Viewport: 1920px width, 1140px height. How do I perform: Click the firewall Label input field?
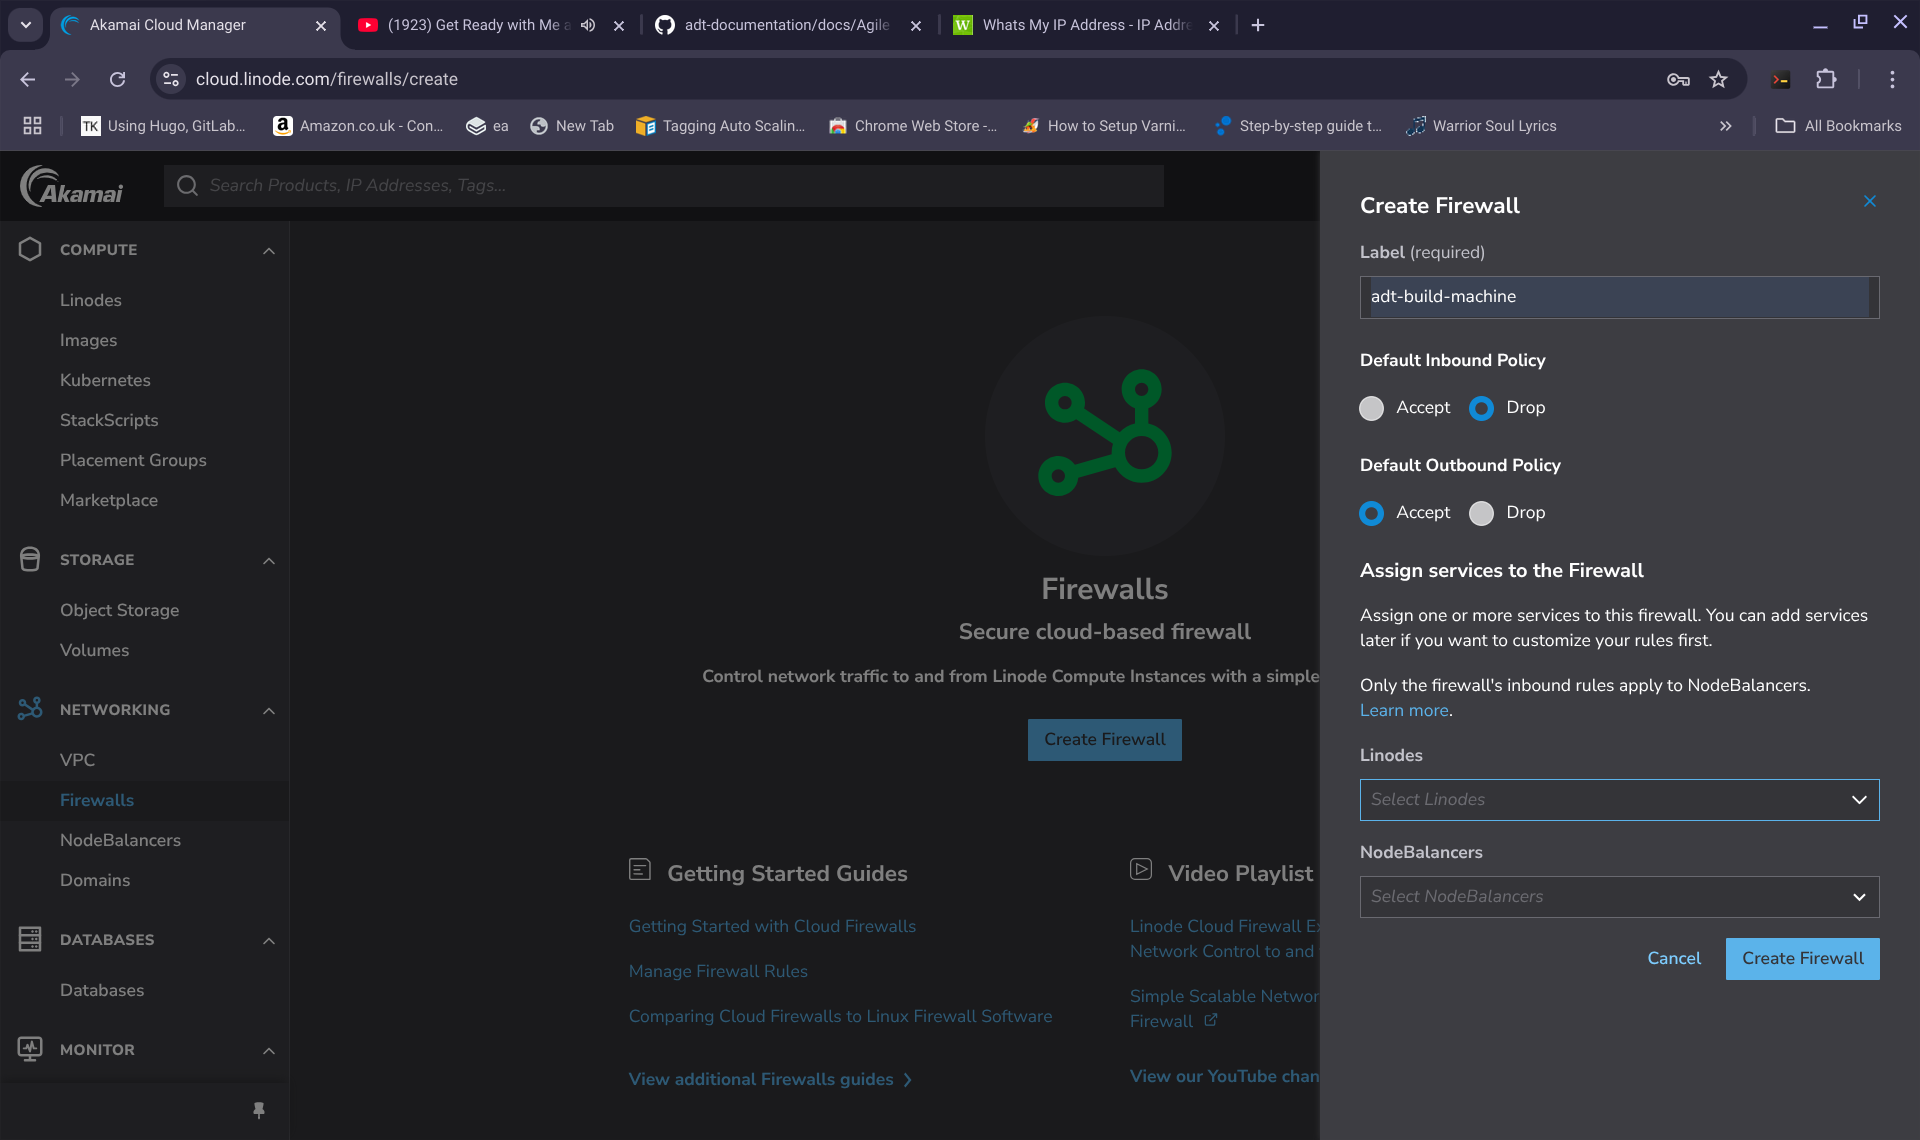[x=1618, y=297]
